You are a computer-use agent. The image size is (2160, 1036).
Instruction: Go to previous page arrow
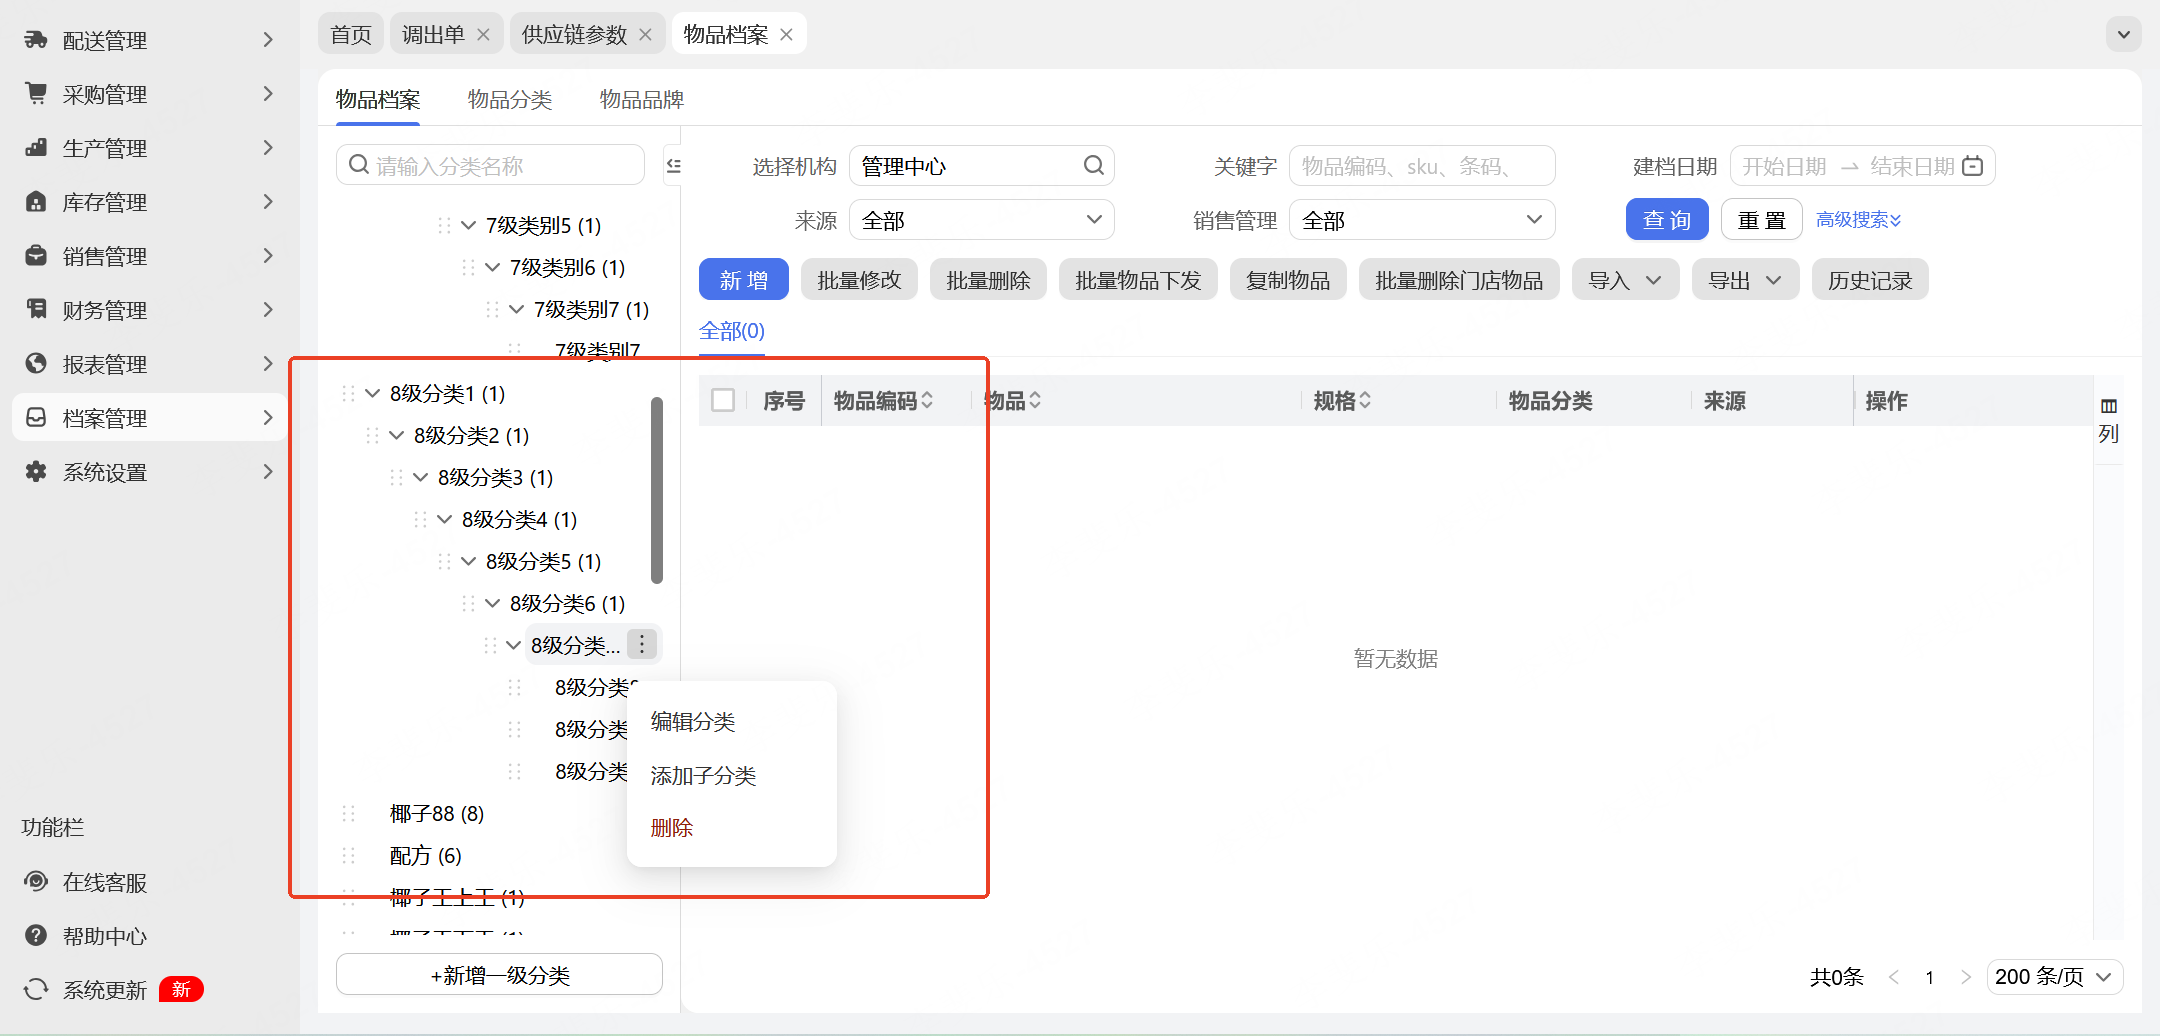point(1893,977)
